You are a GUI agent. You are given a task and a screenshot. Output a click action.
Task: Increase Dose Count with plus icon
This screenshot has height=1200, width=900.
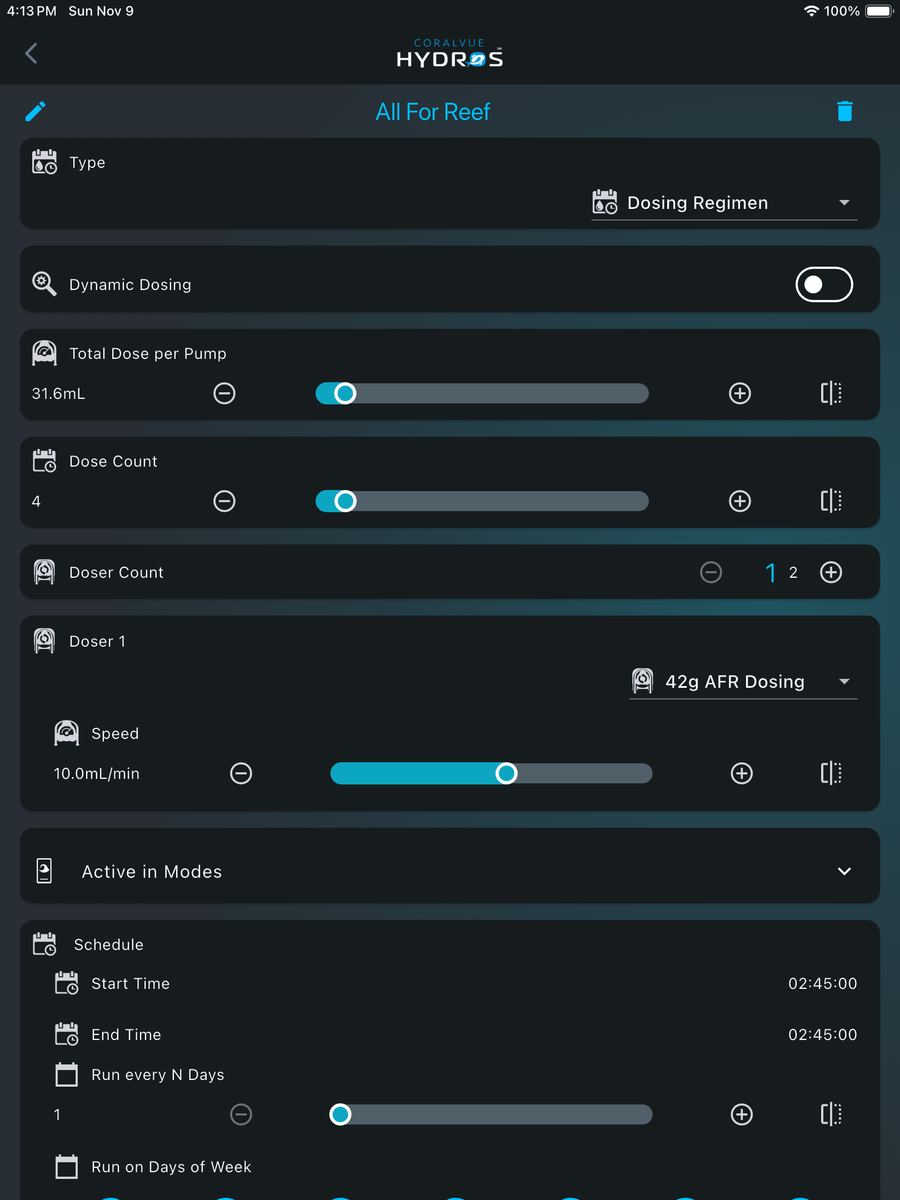(740, 501)
